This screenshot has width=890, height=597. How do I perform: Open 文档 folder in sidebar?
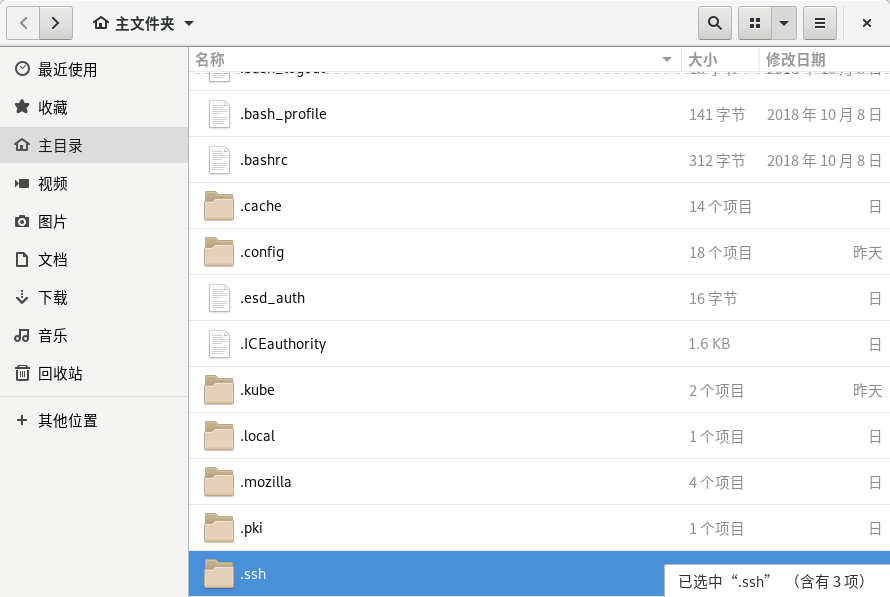pyautogui.click(x=94, y=259)
